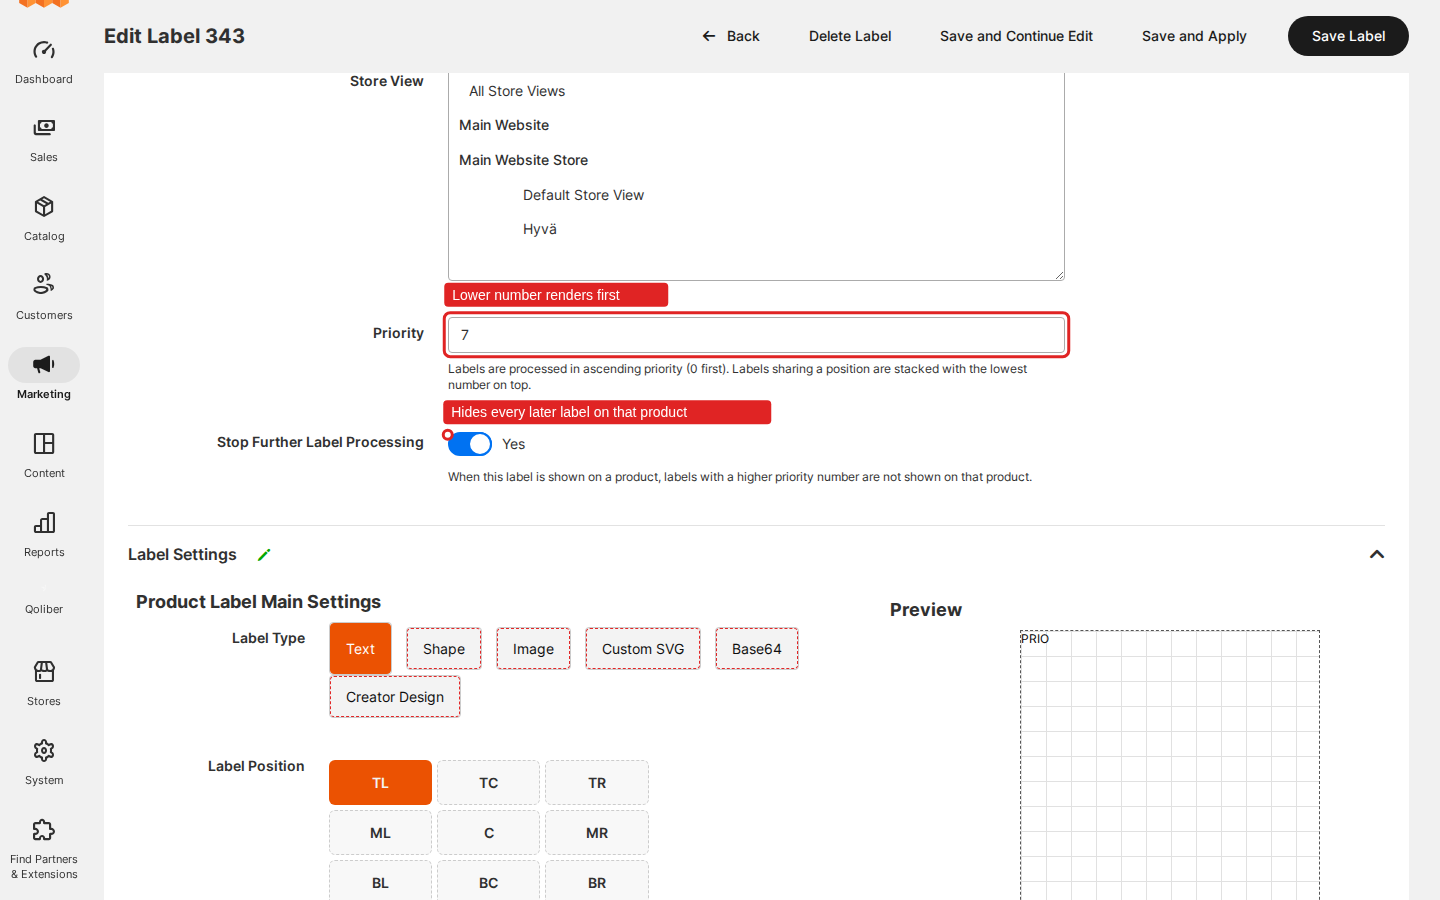The height and width of the screenshot is (900, 1440).
Task: Click the Back arrow icon
Action: click(709, 36)
